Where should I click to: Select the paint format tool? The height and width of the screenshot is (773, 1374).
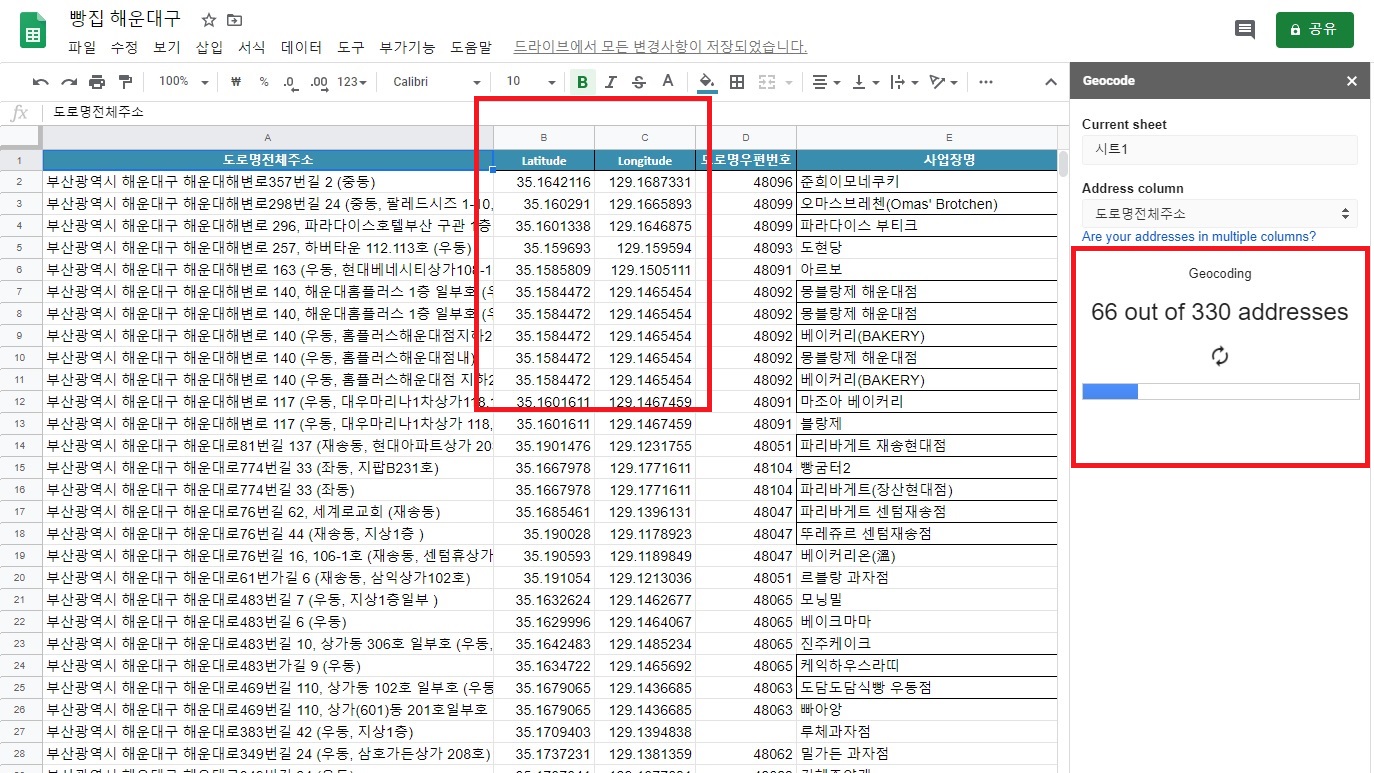tap(125, 82)
